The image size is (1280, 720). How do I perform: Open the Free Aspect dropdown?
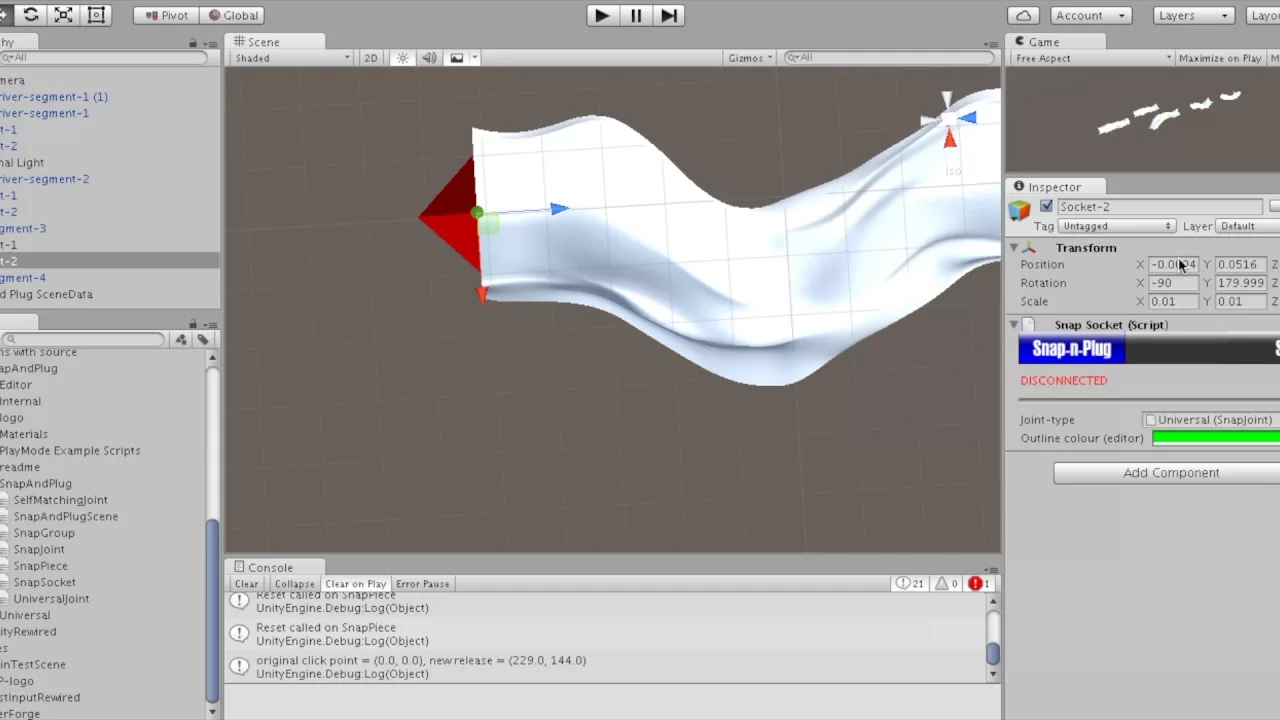click(1091, 58)
